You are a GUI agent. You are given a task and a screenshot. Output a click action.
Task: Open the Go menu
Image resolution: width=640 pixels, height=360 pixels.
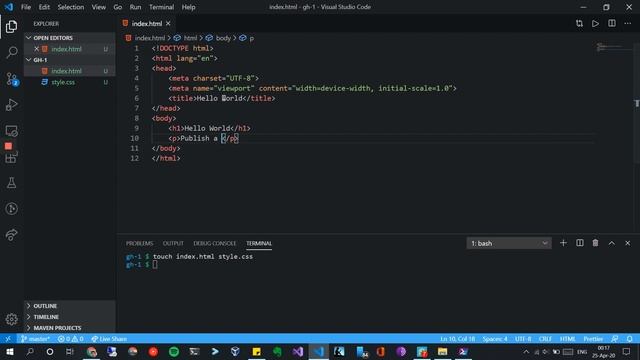tap(118, 7)
